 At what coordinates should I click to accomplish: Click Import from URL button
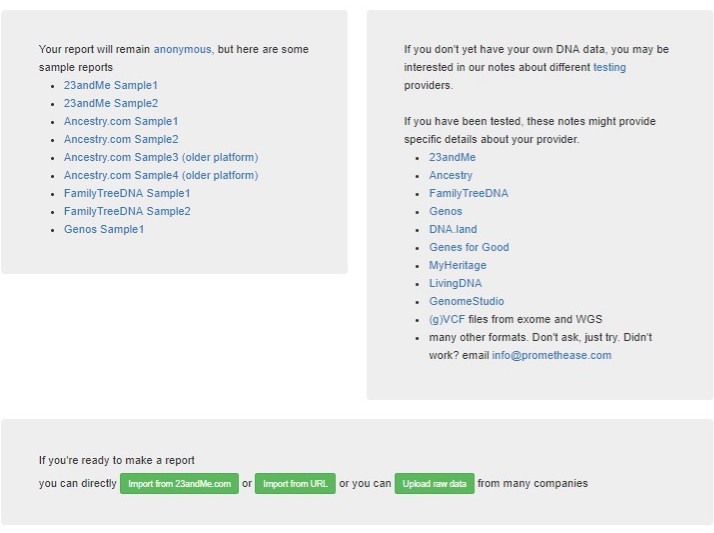click(x=295, y=483)
